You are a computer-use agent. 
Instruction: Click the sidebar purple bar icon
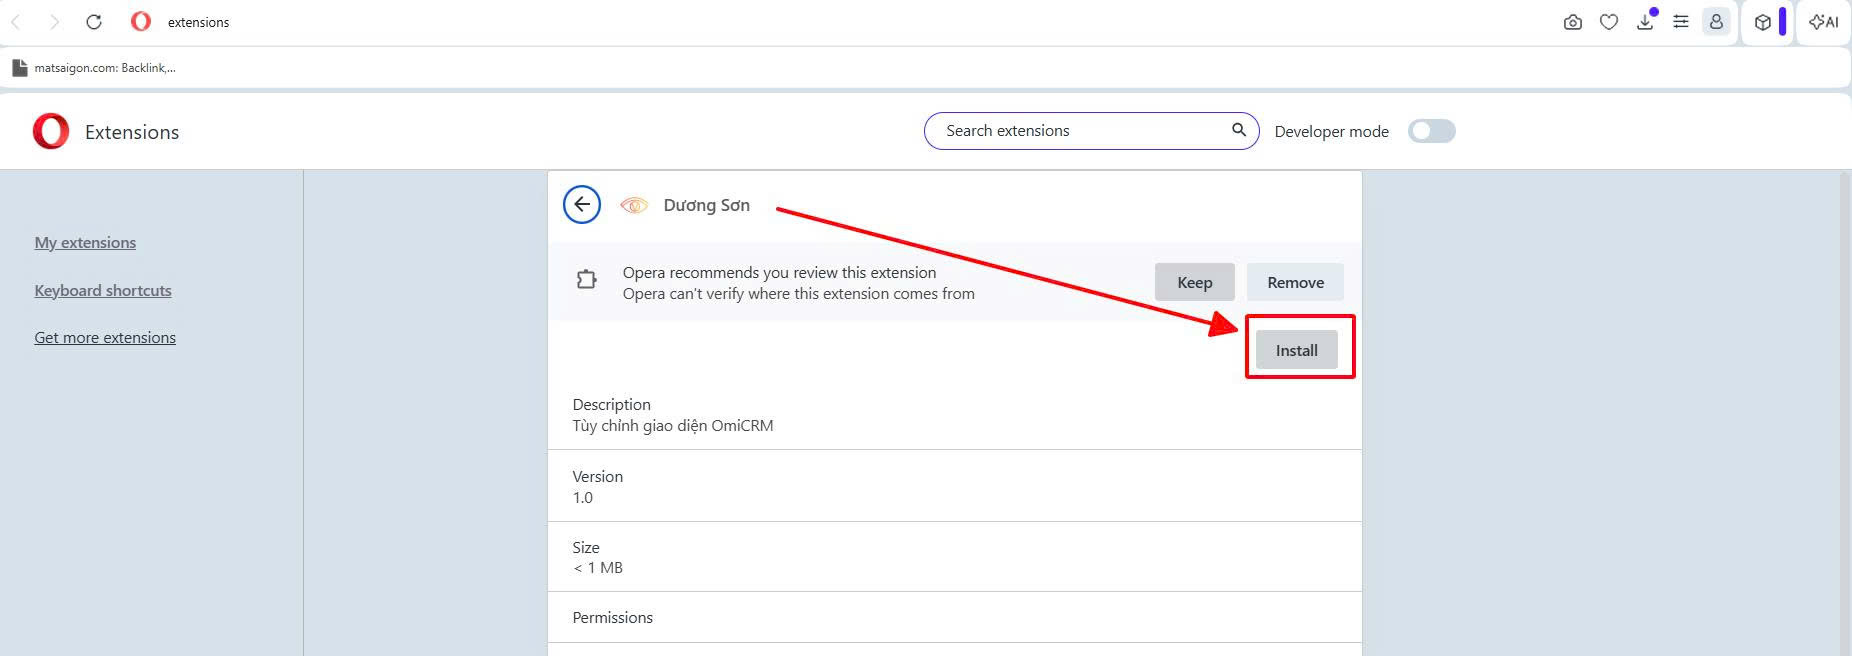point(1783,22)
